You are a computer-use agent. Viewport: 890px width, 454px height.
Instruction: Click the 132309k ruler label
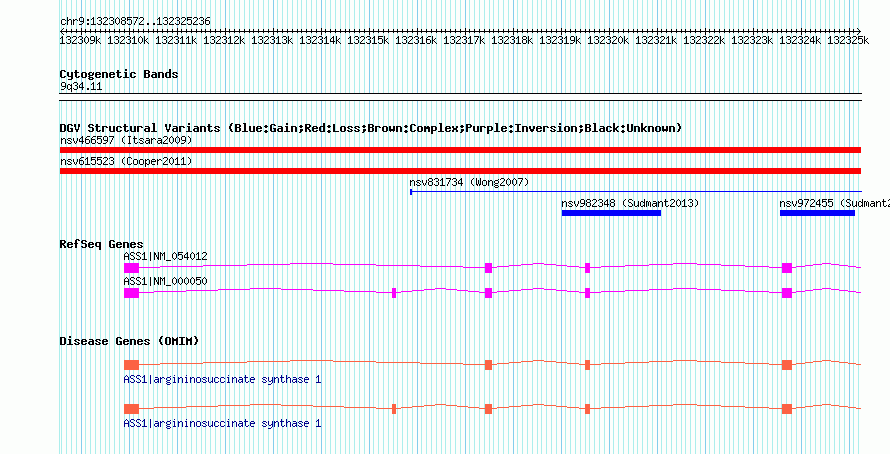point(81,40)
